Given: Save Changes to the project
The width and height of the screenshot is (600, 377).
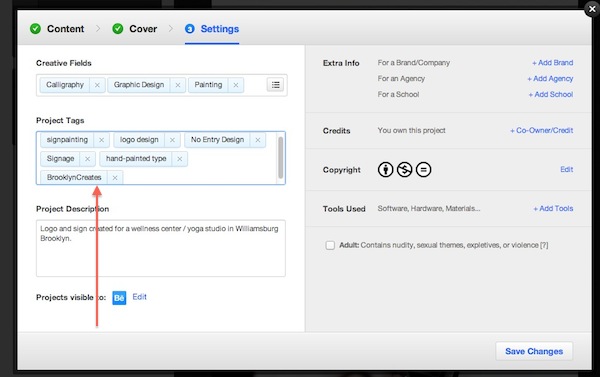Looking at the screenshot, I should pos(534,351).
